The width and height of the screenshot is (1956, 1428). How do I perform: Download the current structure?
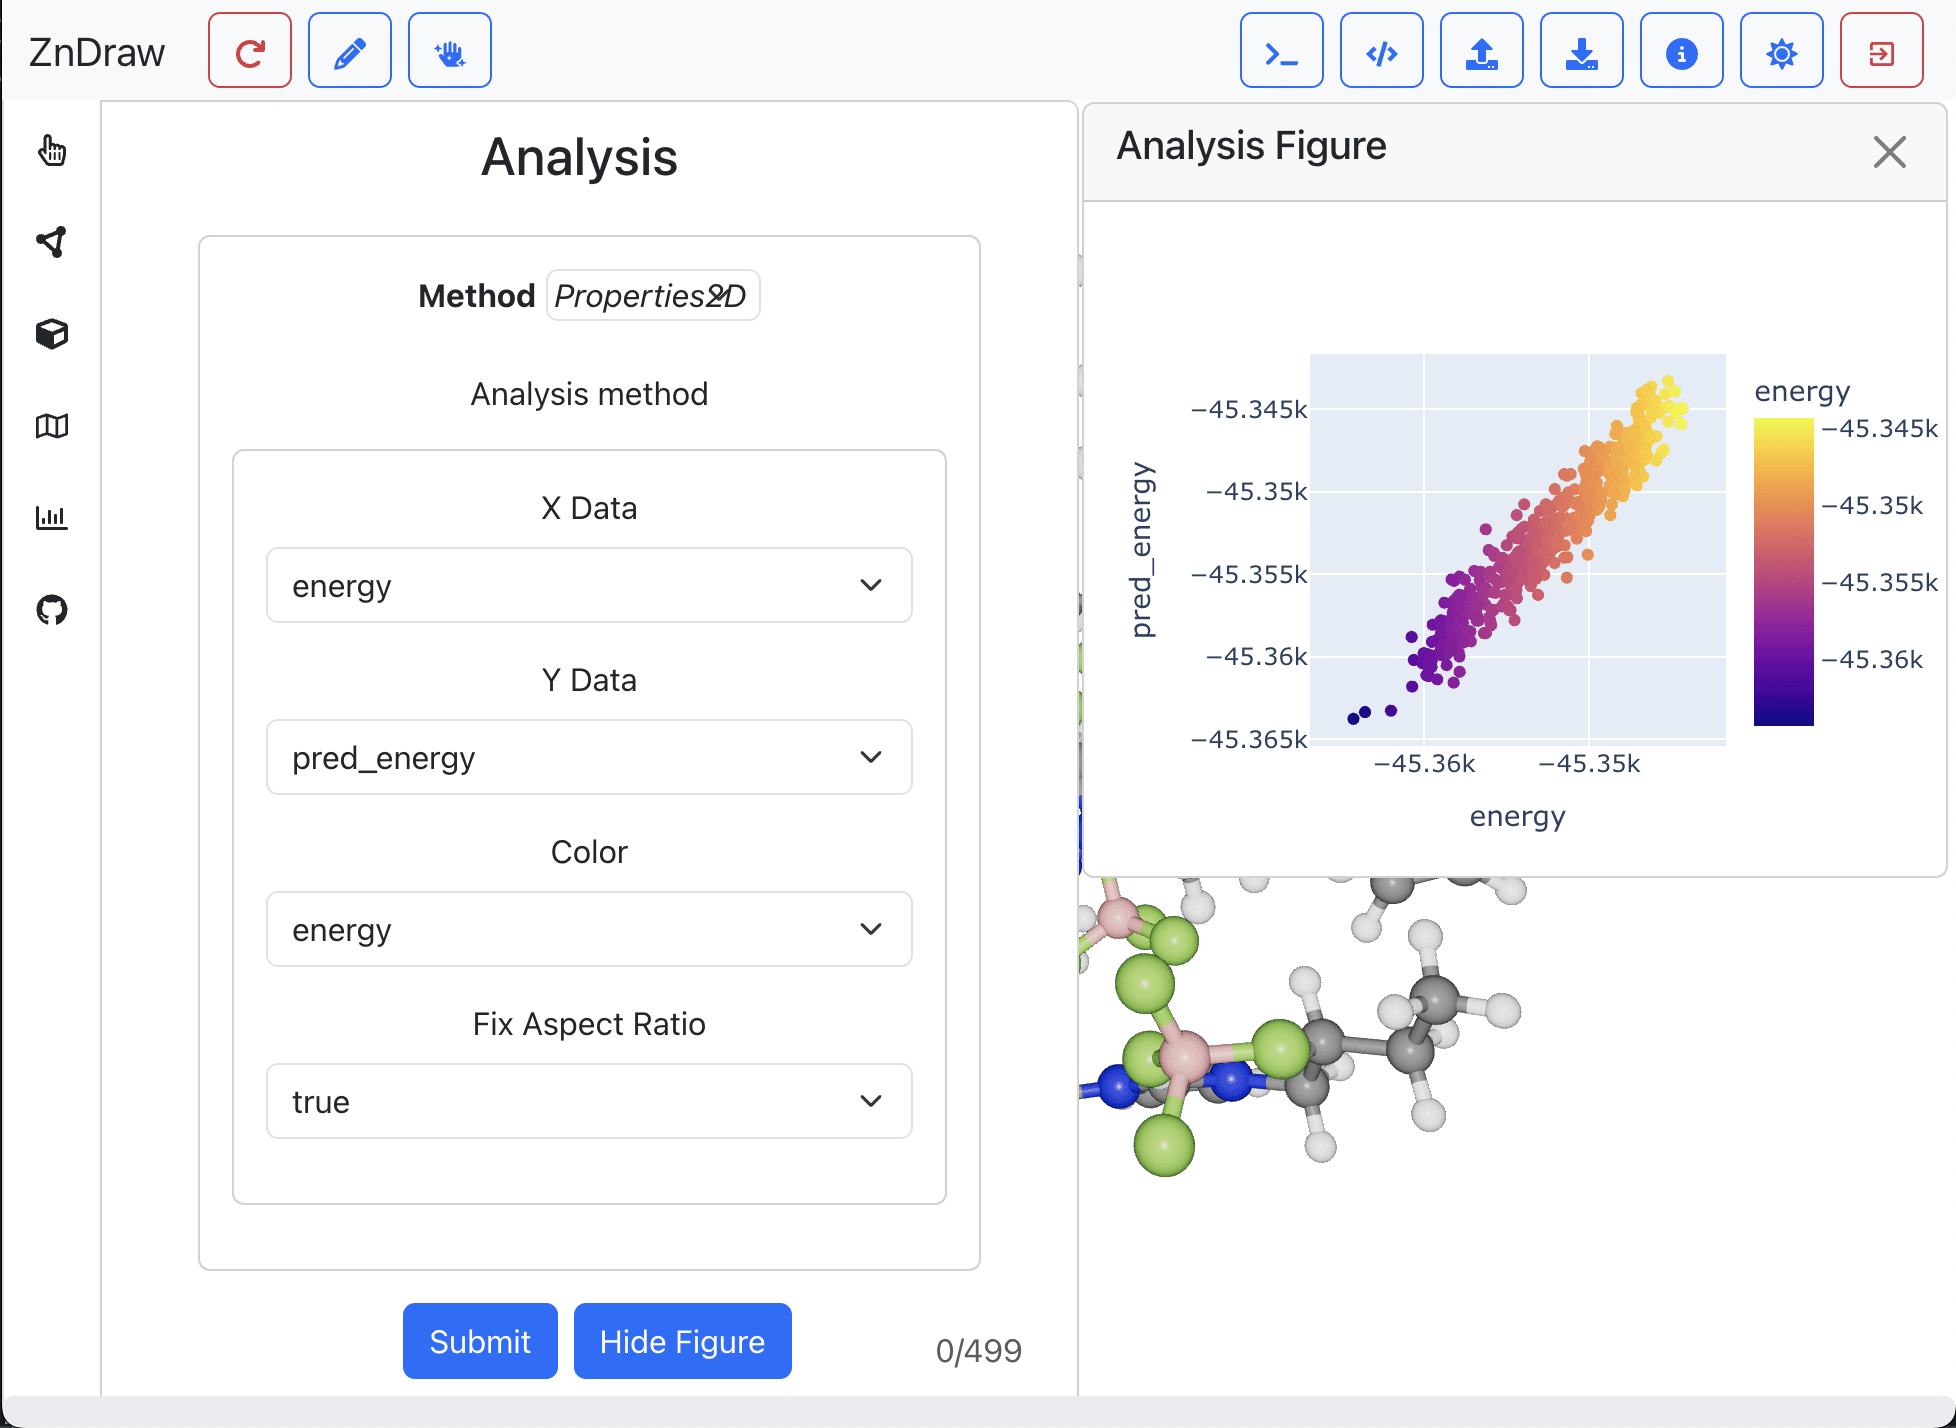1581,50
